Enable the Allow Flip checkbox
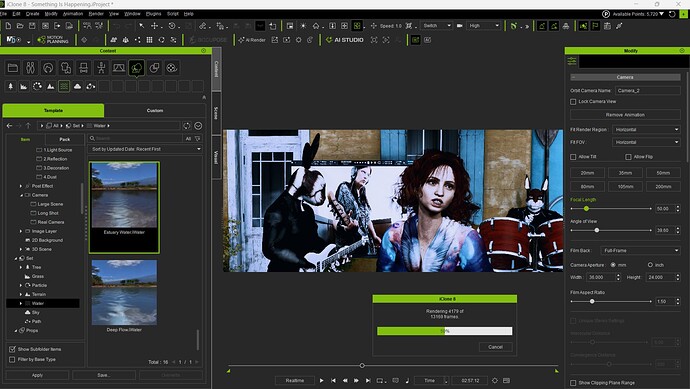 tap(628, 157)
